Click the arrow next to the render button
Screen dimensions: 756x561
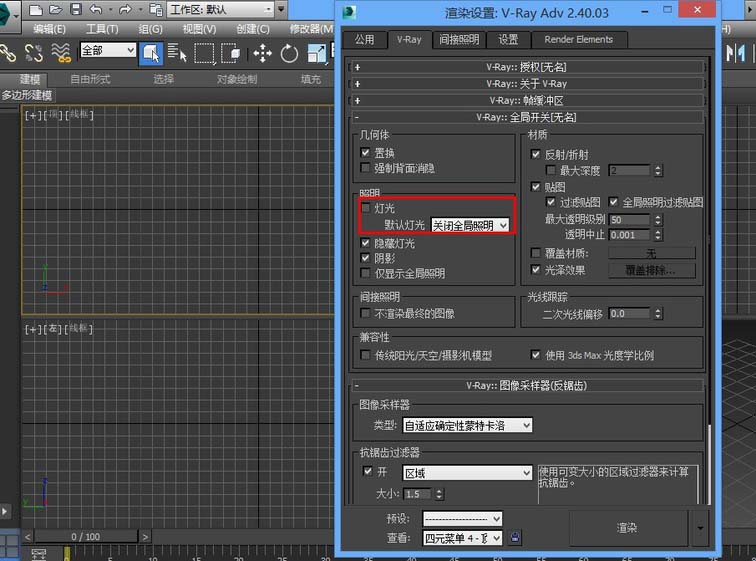coord(701,528)
